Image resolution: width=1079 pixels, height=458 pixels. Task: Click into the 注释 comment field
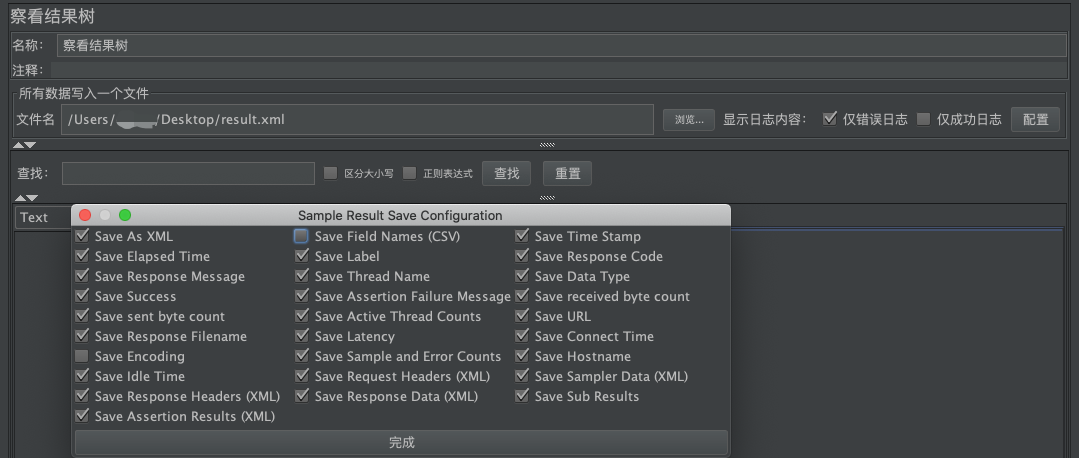pos(559,70)
